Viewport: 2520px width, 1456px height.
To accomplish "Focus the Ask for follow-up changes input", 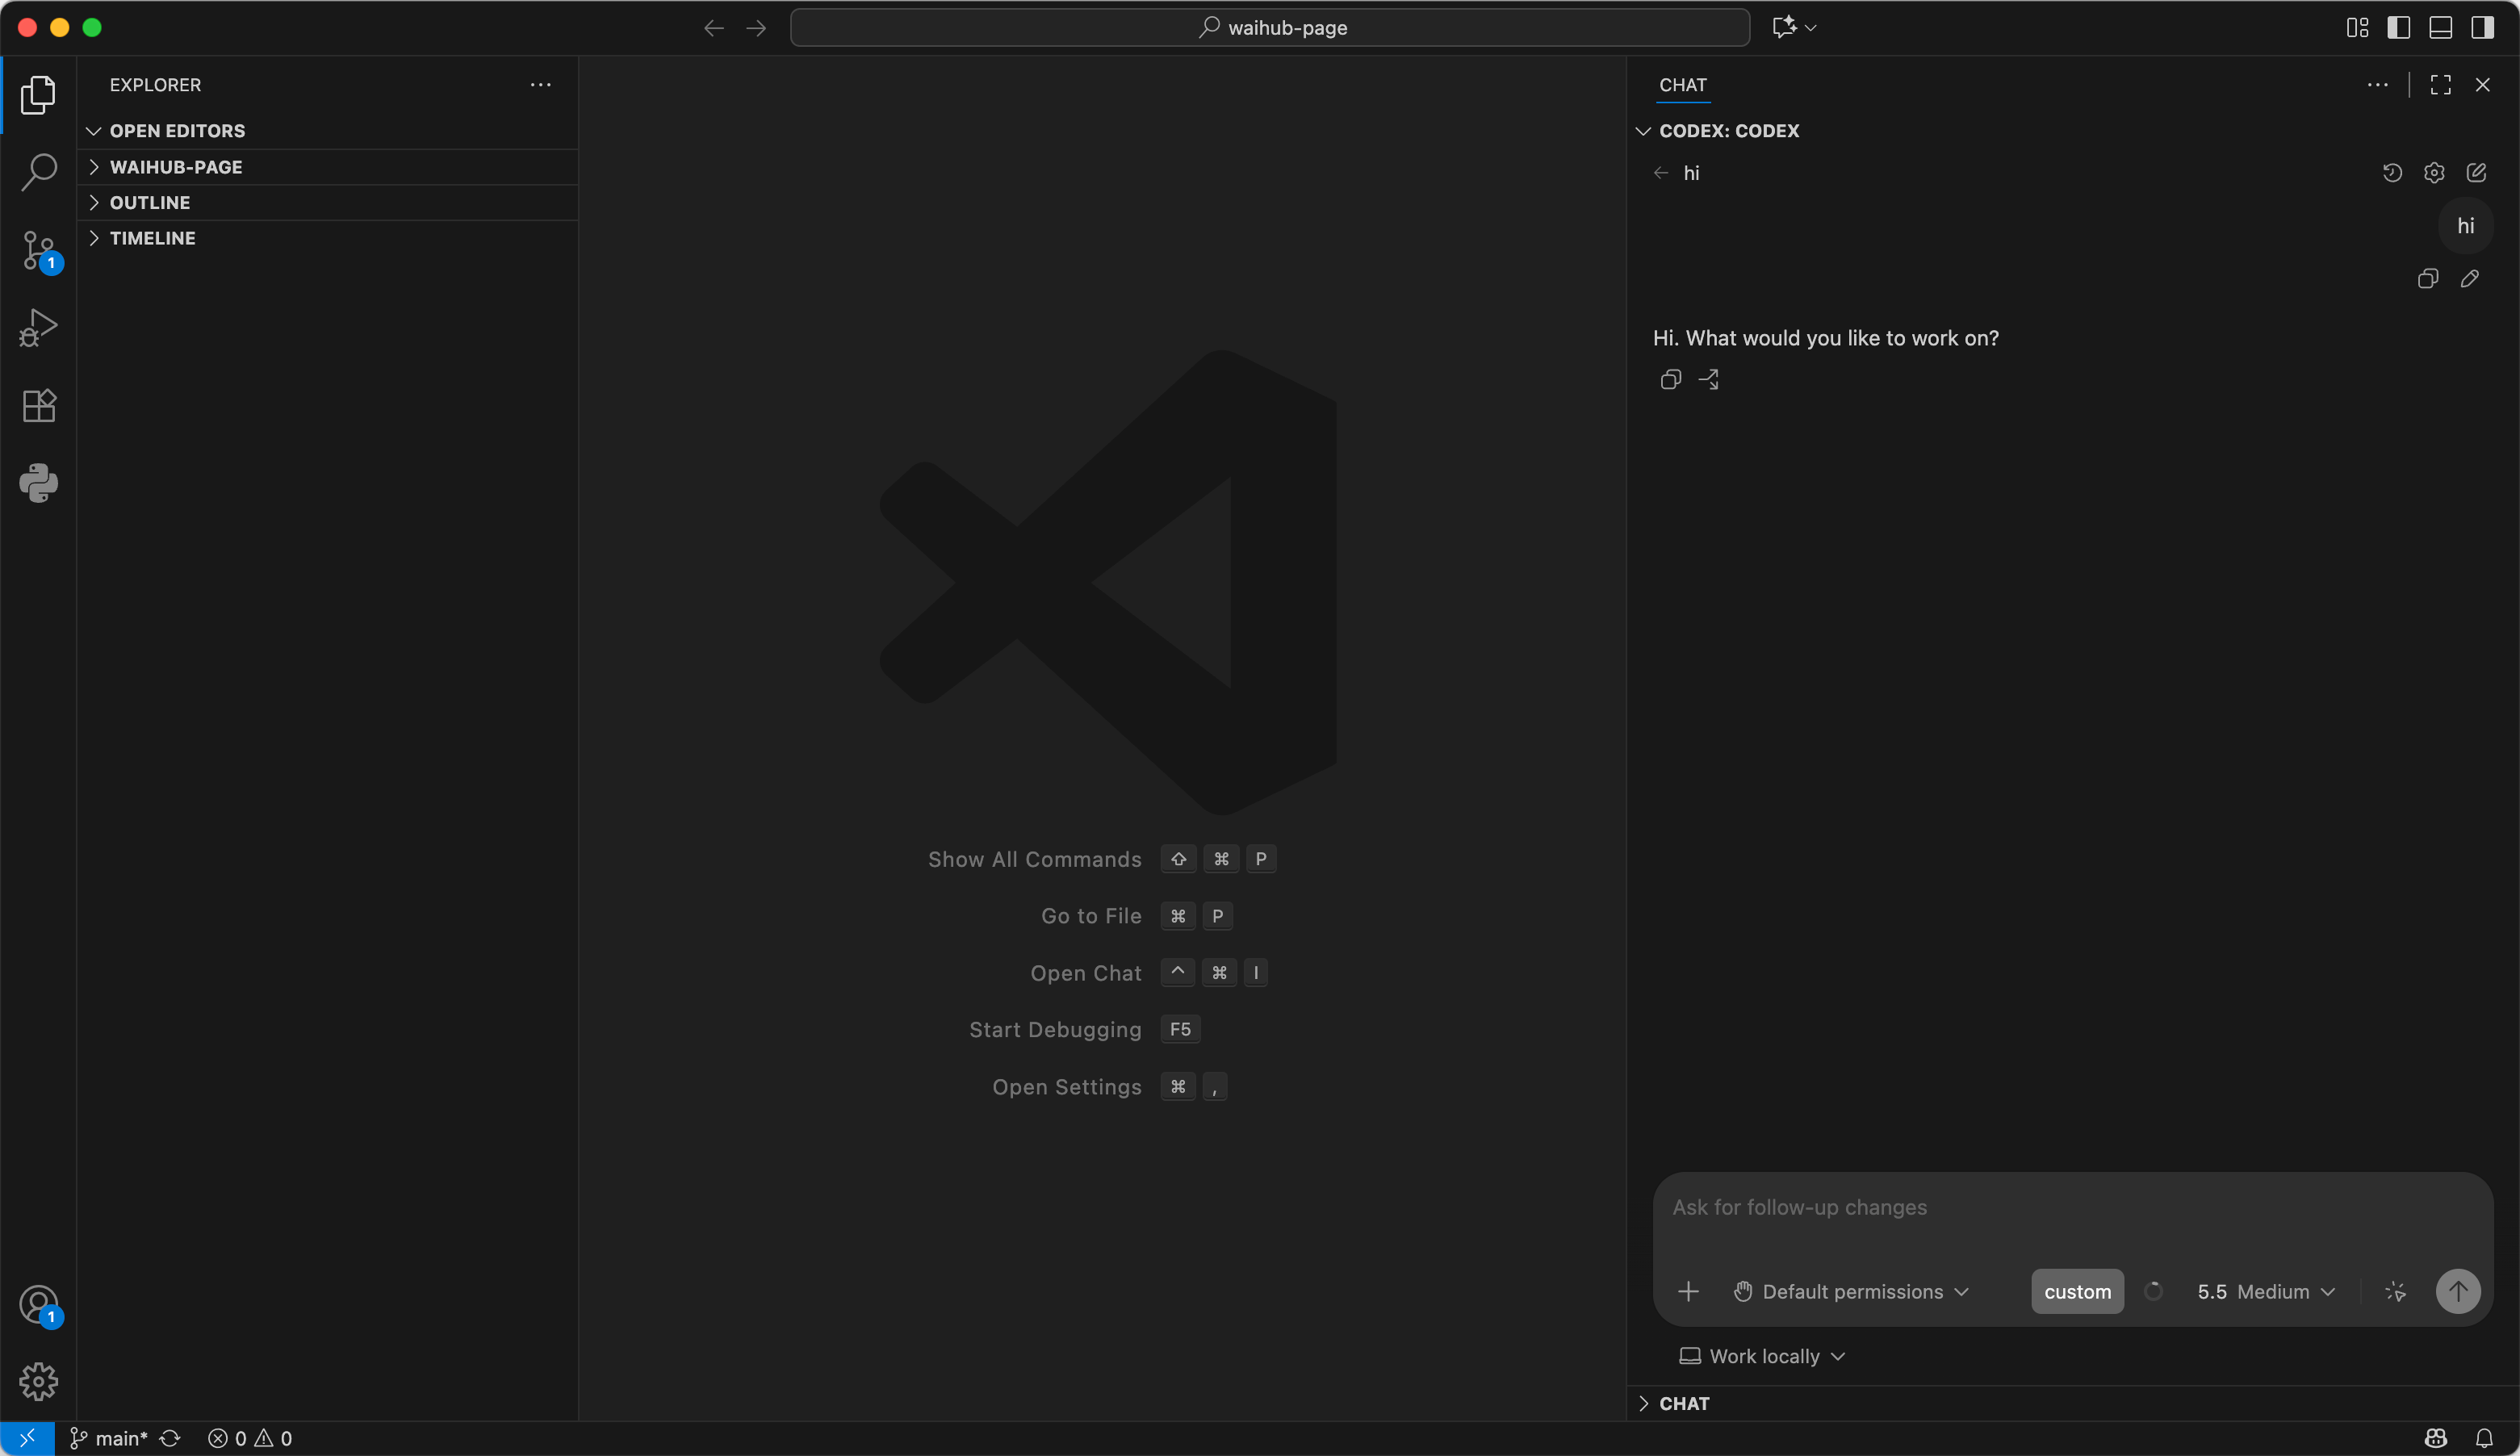I will [2072, 1208].
